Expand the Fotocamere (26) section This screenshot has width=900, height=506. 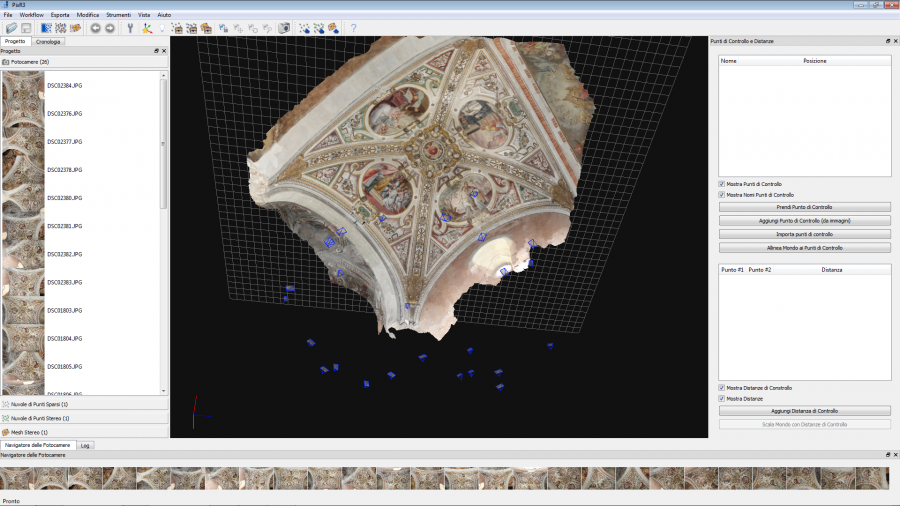(84, 62)
